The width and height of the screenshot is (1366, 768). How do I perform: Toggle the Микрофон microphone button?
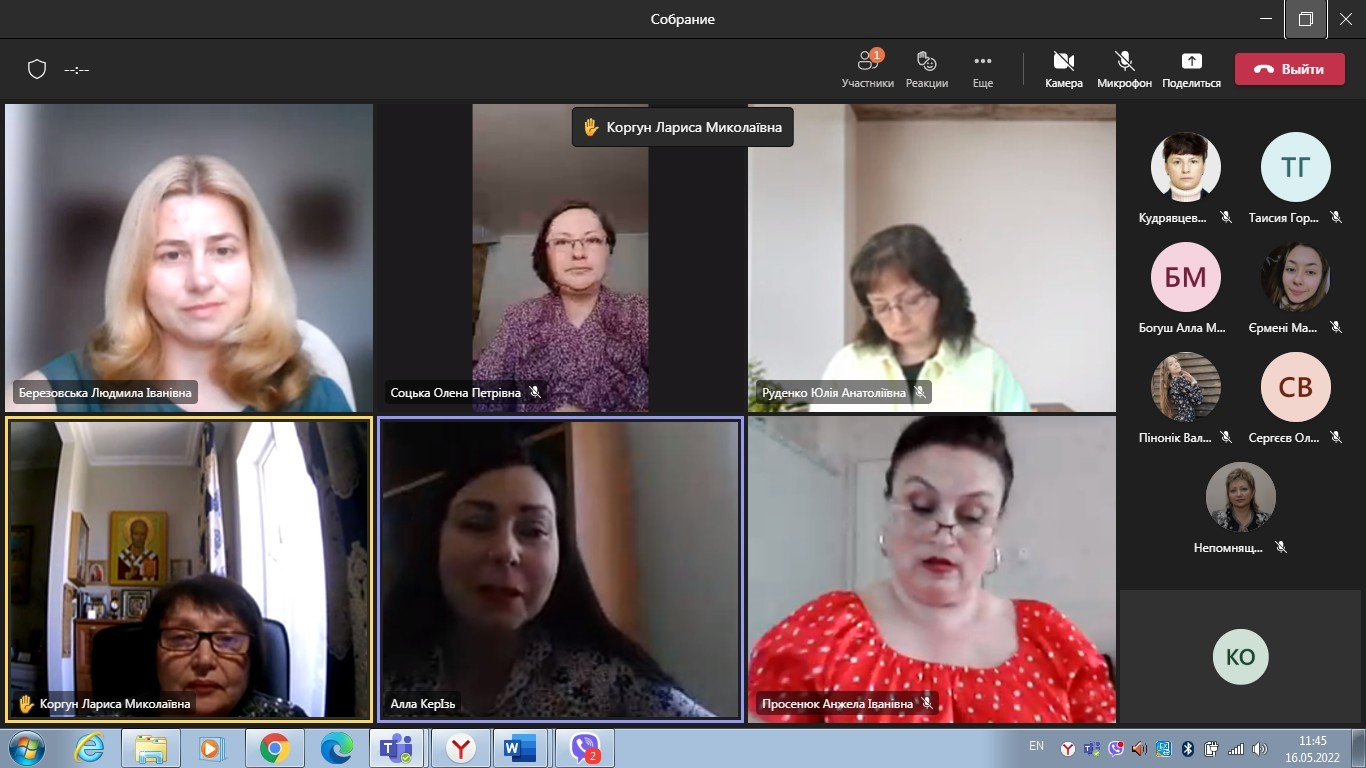point(1124,69)
